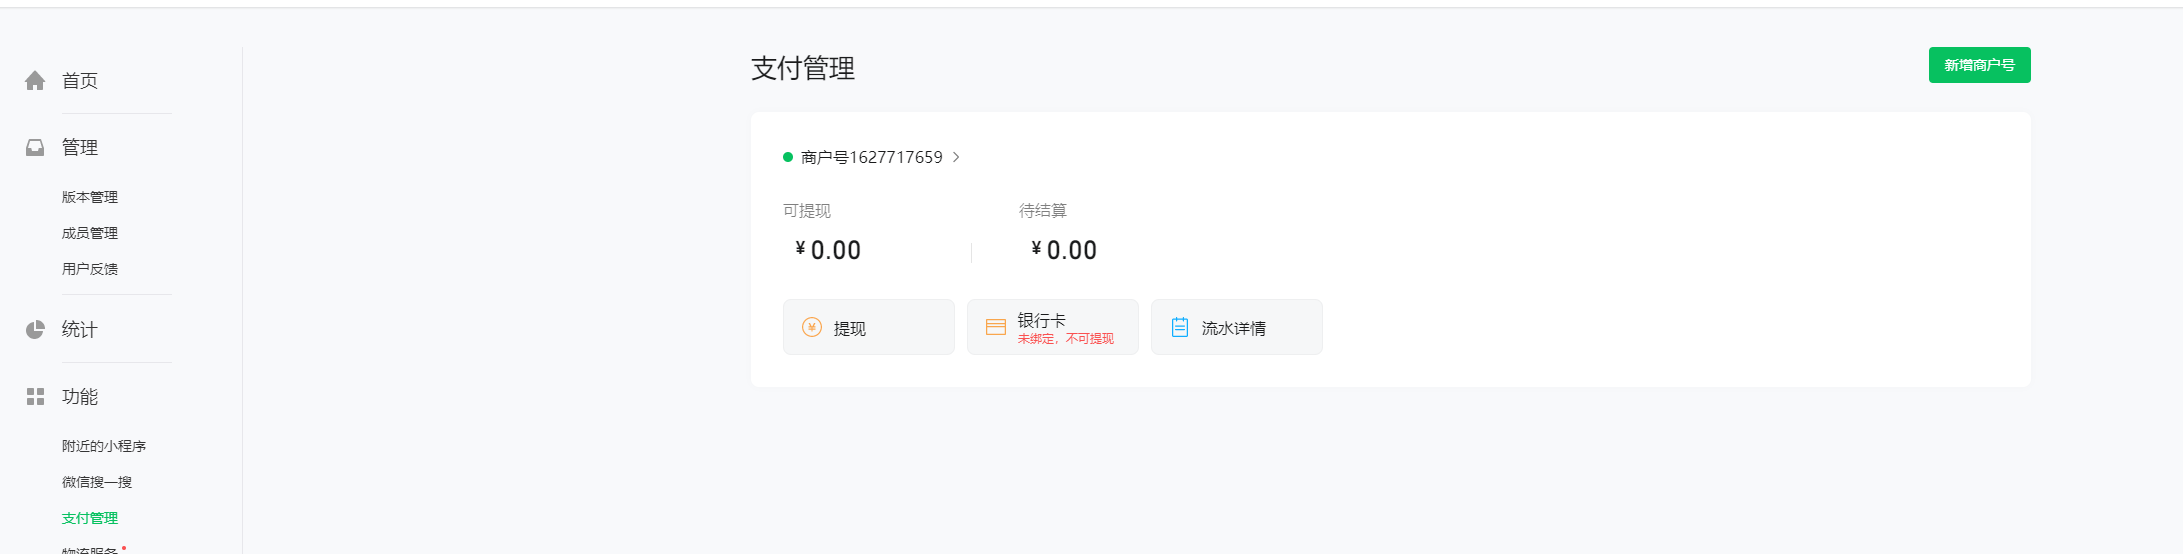Image resolution: width=2183 pixels, height=554 pixels.
Task: Click the green 新增商户号 button
Action: 1979,65
